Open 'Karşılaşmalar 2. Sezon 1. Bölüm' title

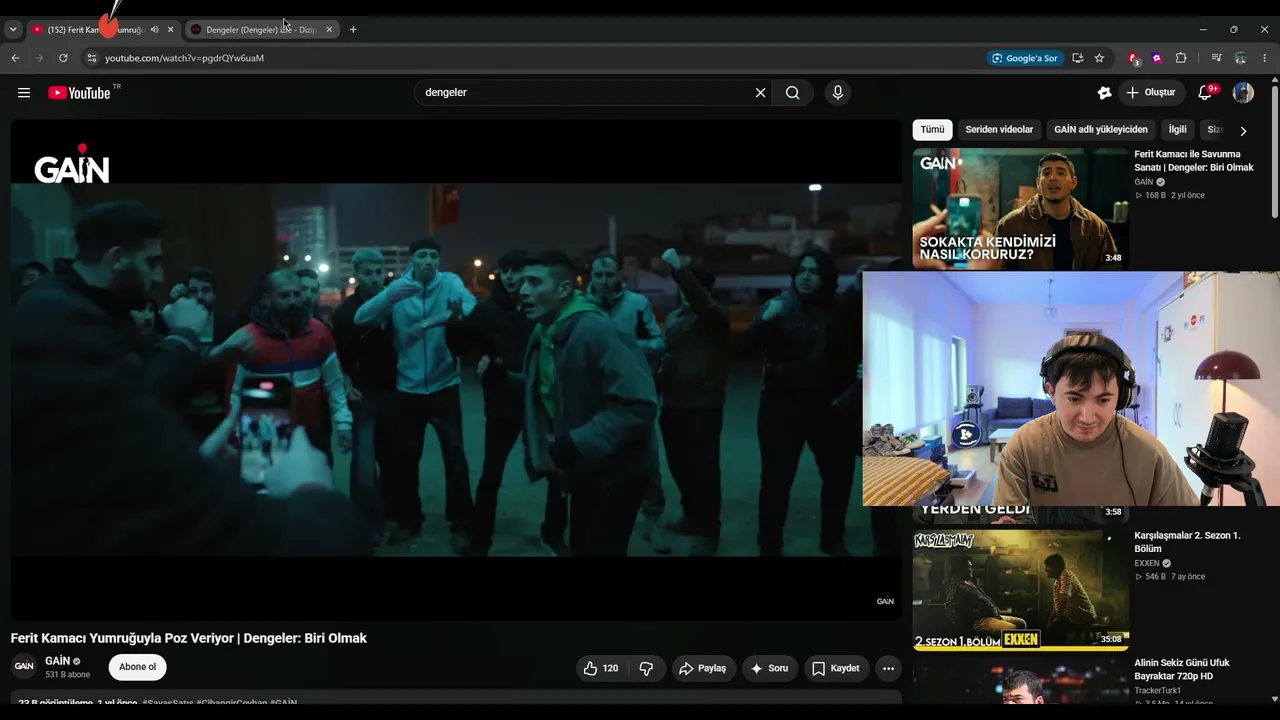click(1187, 542)
